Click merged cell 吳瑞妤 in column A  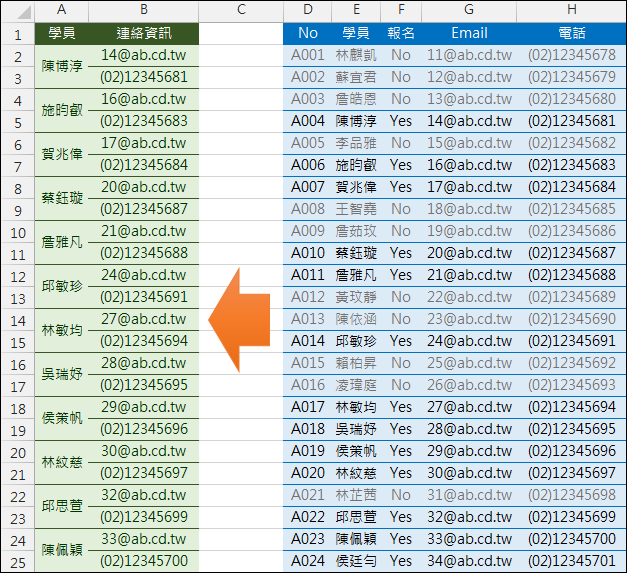[62, 374]
